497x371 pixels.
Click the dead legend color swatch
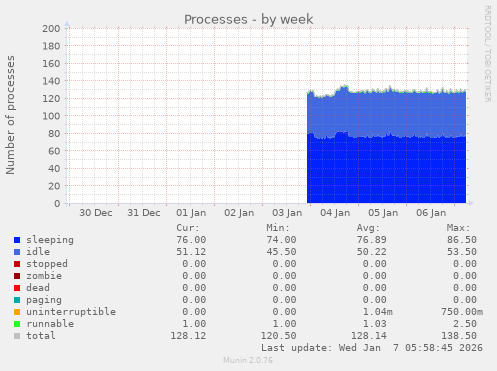click(x=17, y=288)
